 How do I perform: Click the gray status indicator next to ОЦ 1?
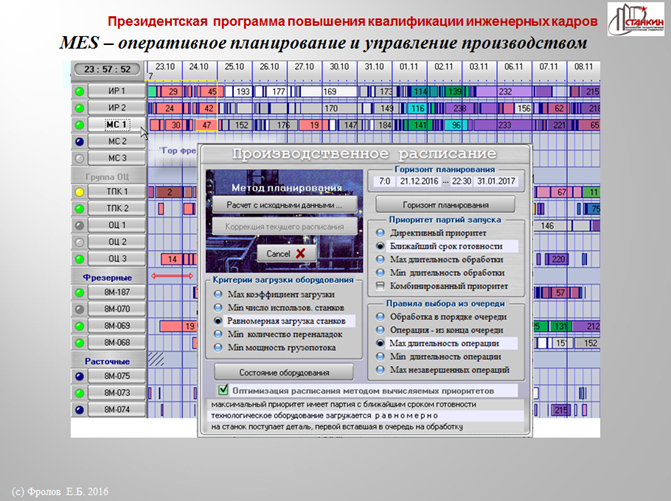[80, 226]
